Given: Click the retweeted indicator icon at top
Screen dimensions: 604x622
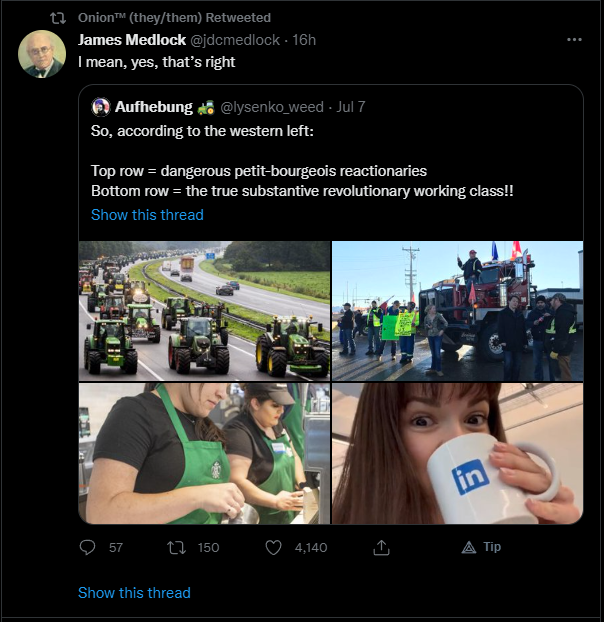Looking at the screenshot, I should [58, 18].
